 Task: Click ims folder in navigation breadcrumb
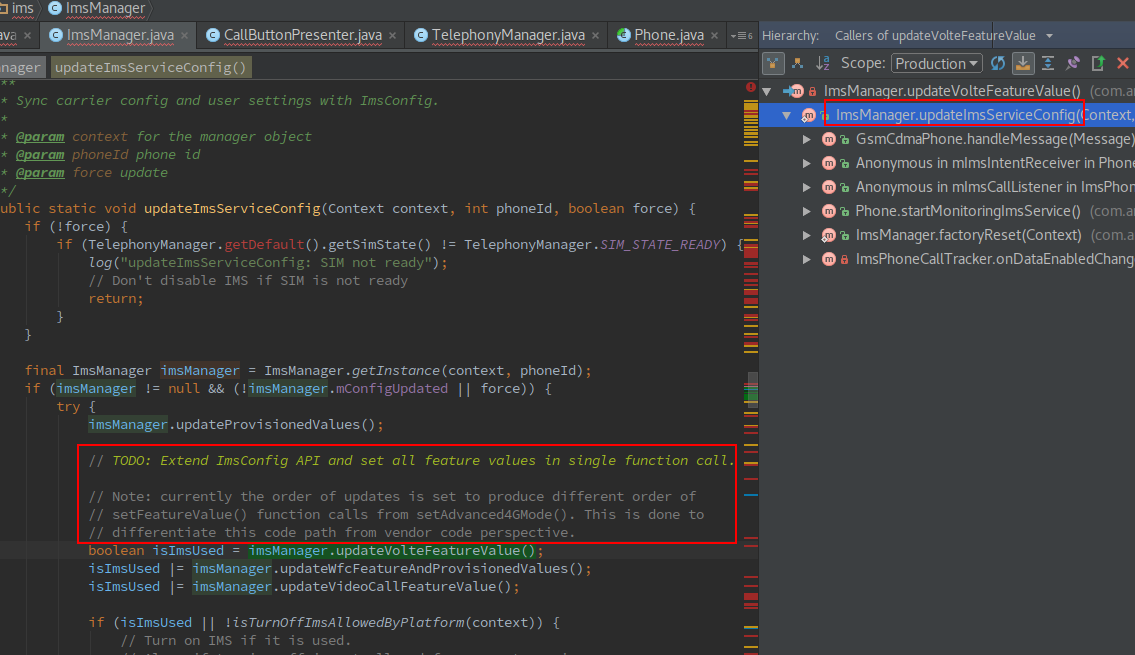tap(17, 9)
